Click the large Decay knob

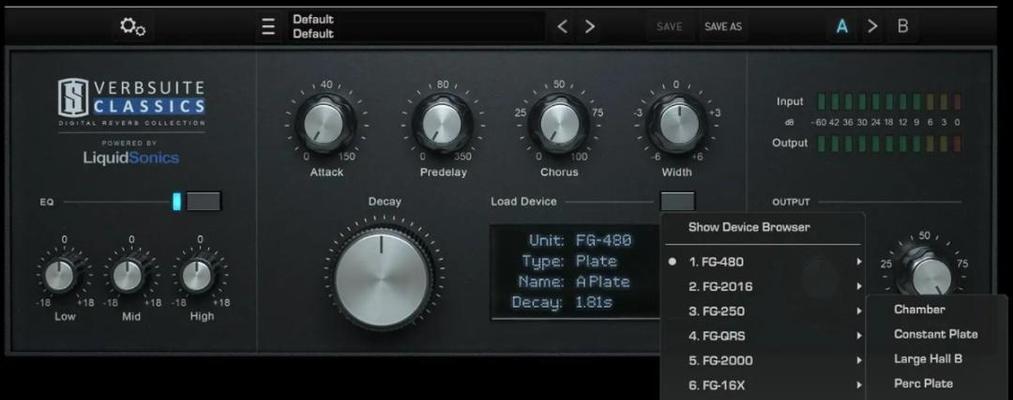[382, 279]
